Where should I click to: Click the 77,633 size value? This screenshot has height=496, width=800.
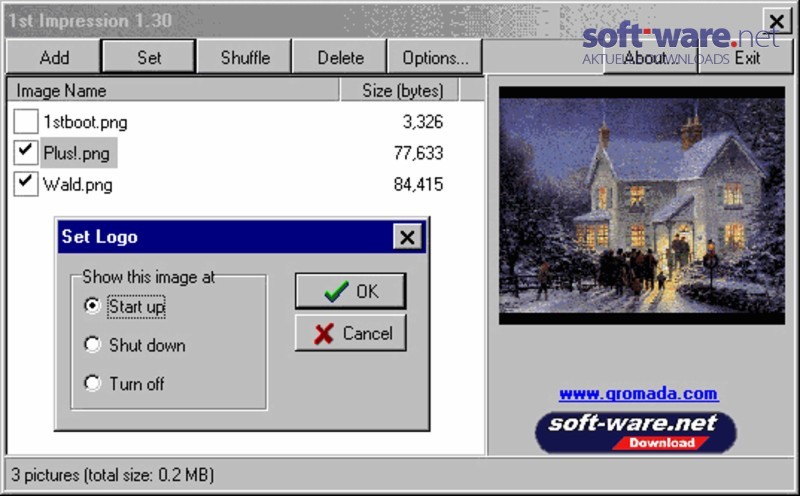coord(418,153)
